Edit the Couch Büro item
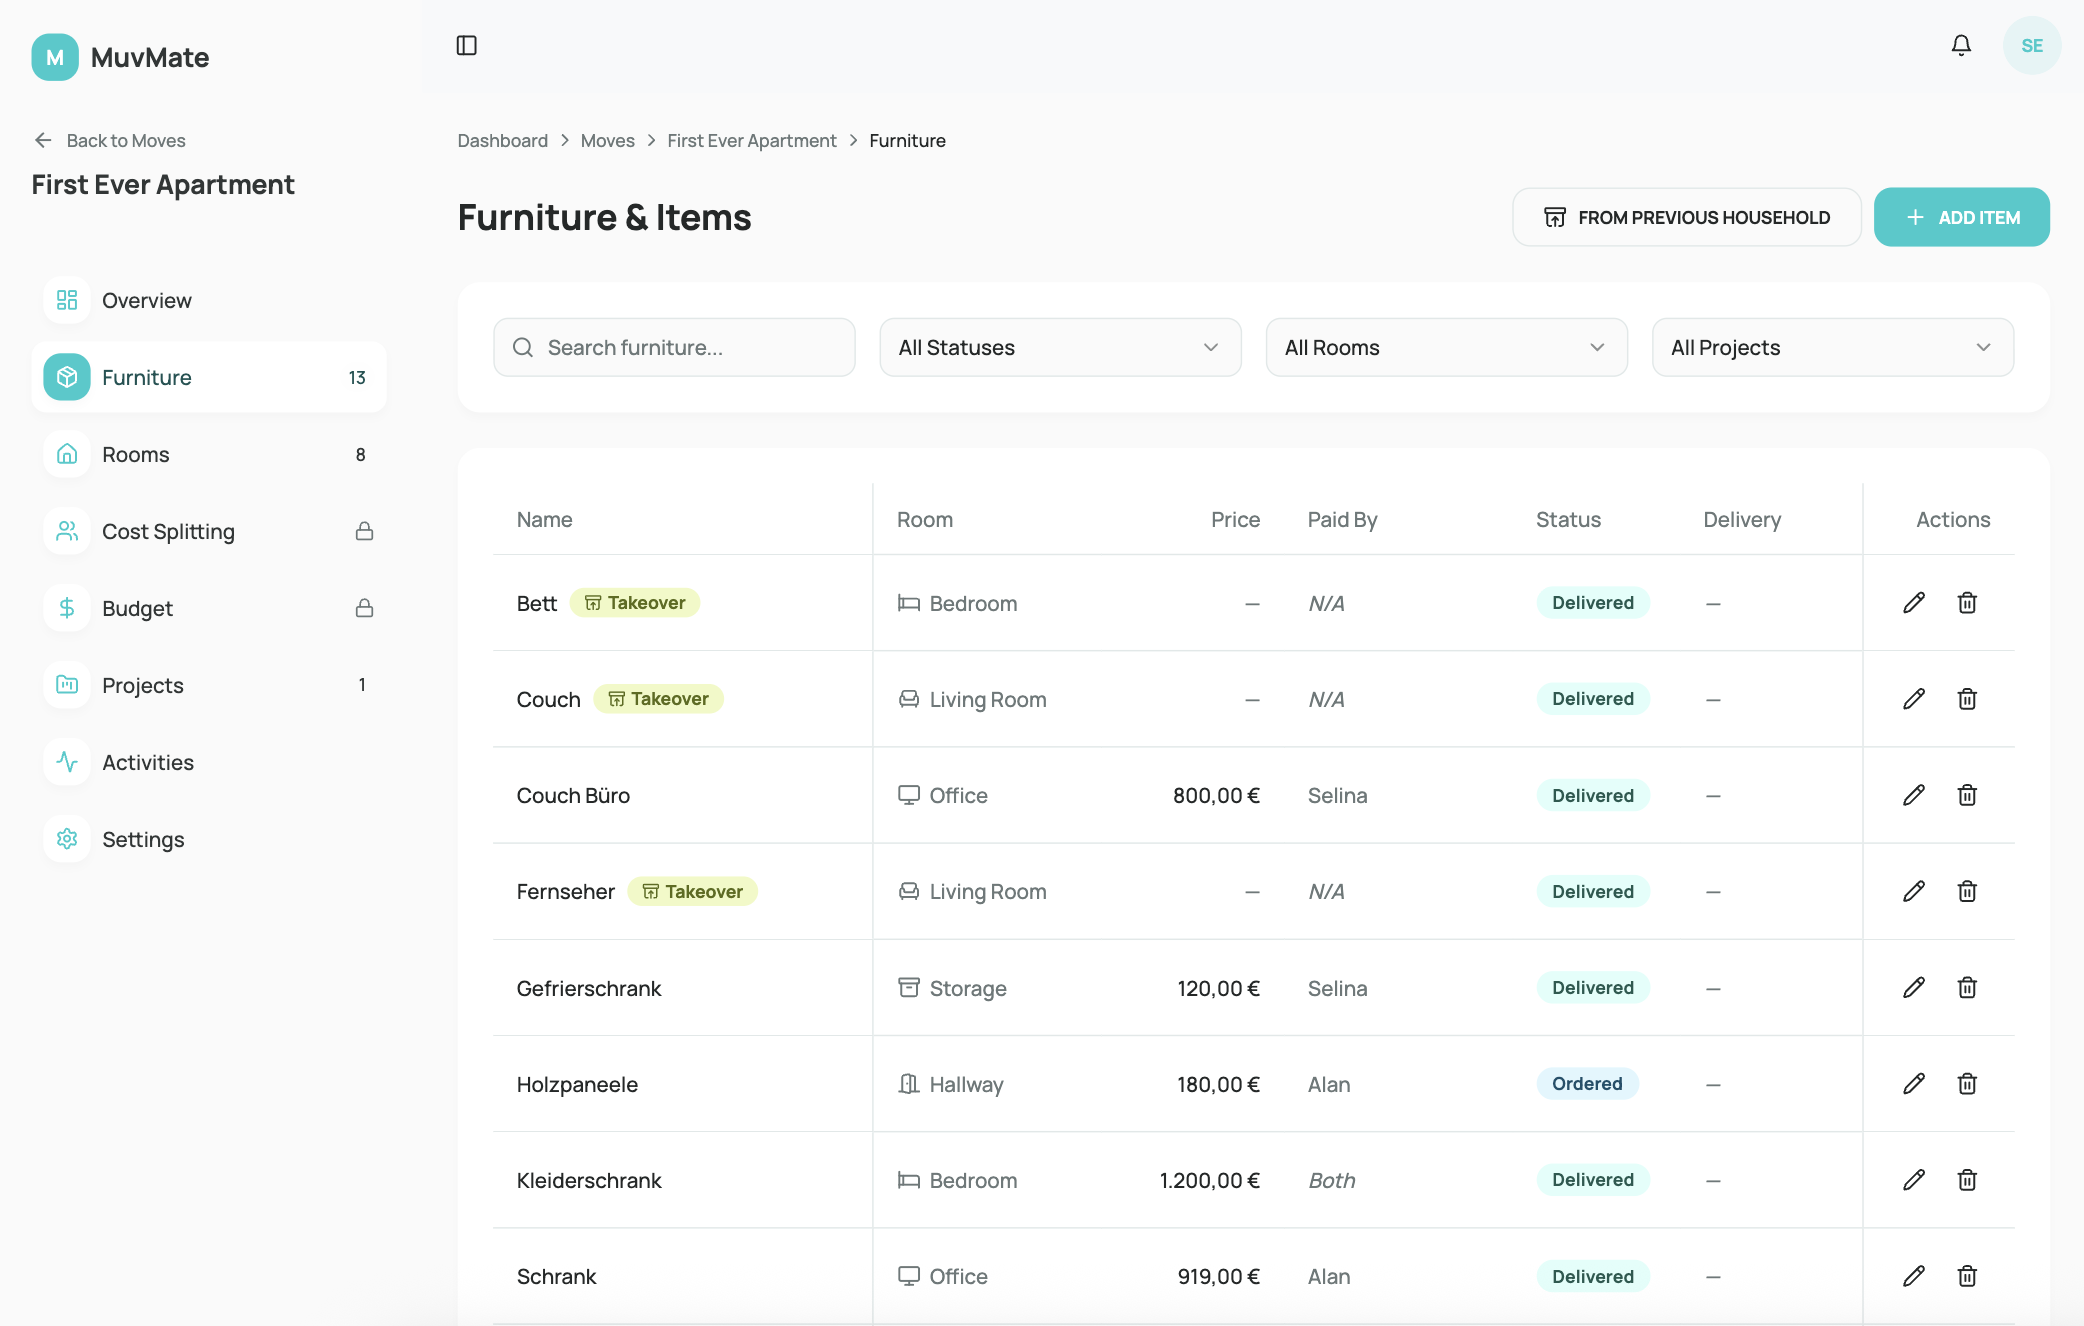This screenshot has height=1326, width=2084. (1913, 795)
